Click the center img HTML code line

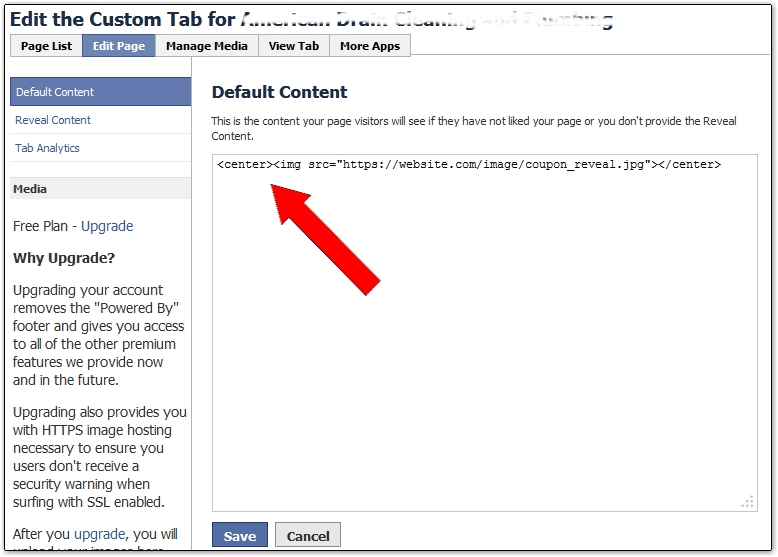468,164
